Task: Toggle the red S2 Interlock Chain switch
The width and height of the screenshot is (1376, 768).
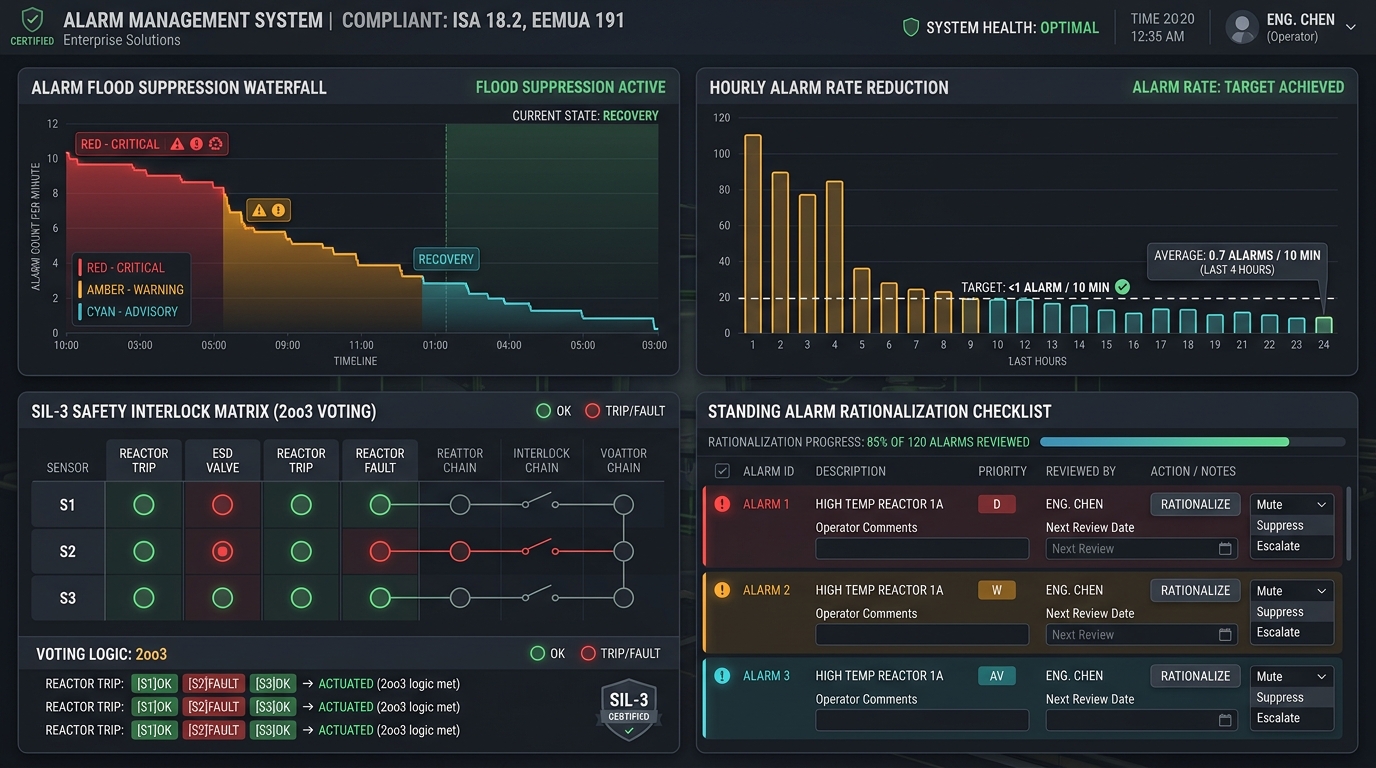Action: pos(540,548)
